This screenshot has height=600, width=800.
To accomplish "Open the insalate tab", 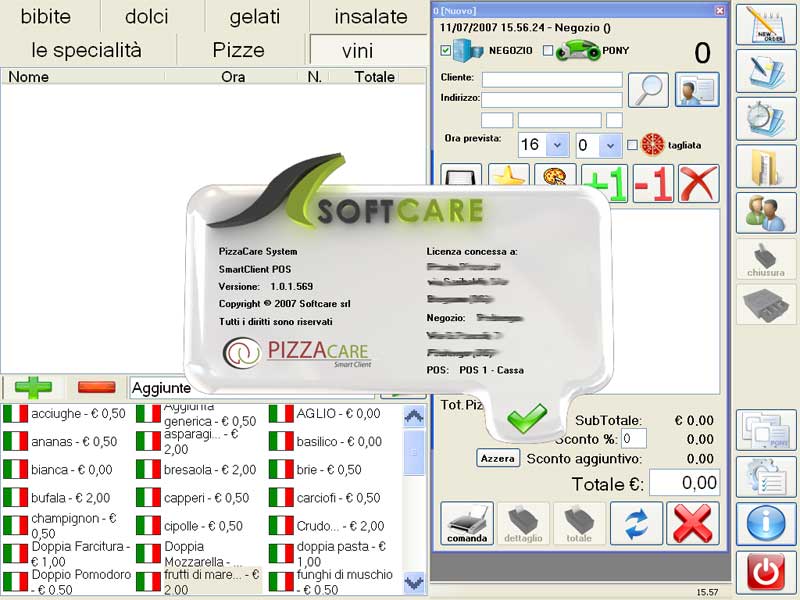I will tap(371, 16).
